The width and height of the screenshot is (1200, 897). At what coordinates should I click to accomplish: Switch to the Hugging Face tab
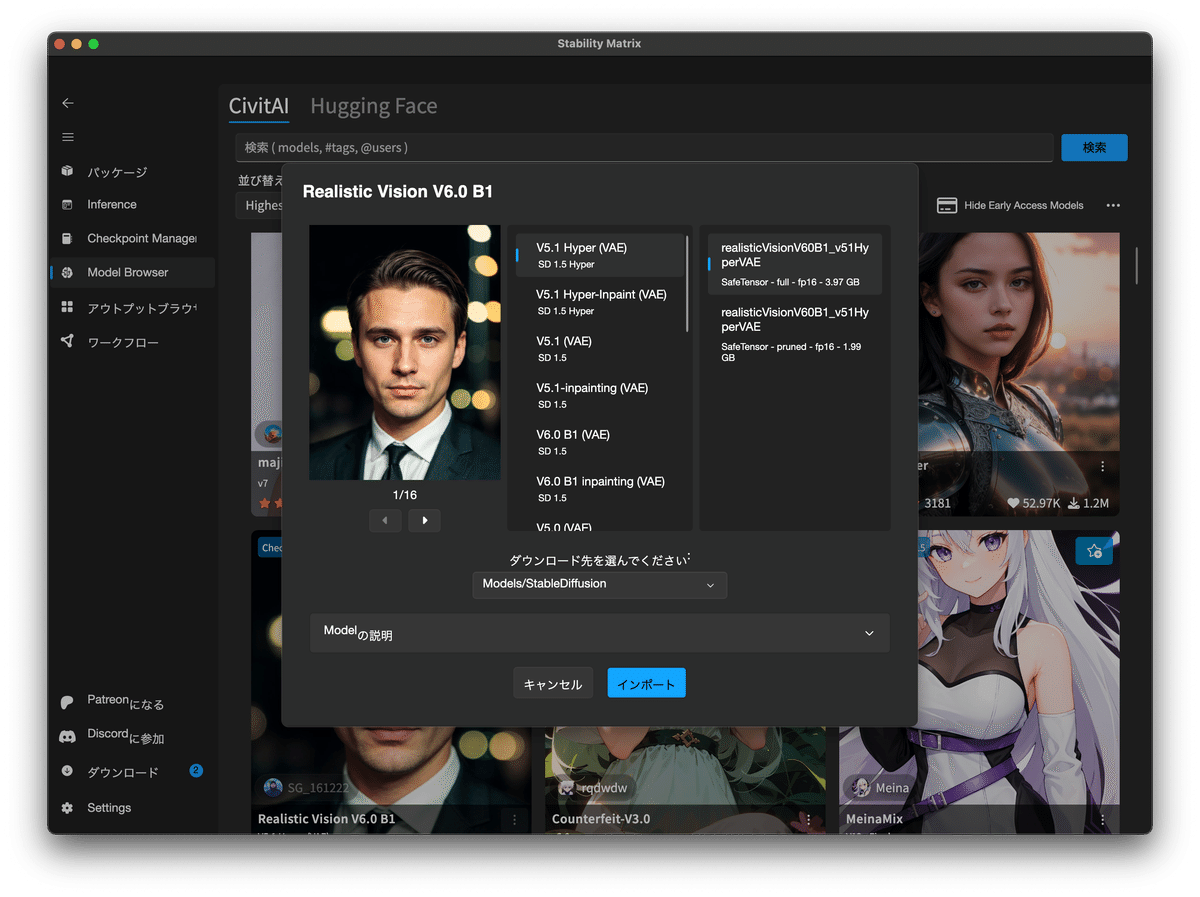[373, 106]
